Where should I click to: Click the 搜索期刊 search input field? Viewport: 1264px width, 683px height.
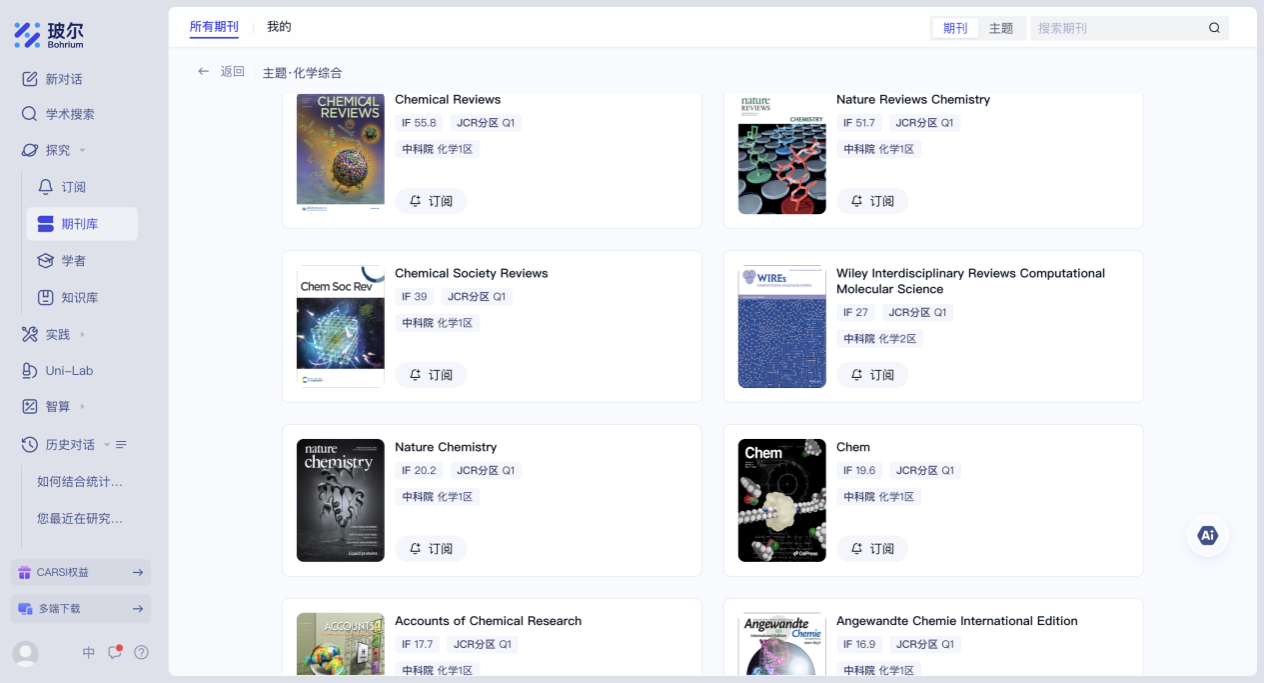[1115, 28]
